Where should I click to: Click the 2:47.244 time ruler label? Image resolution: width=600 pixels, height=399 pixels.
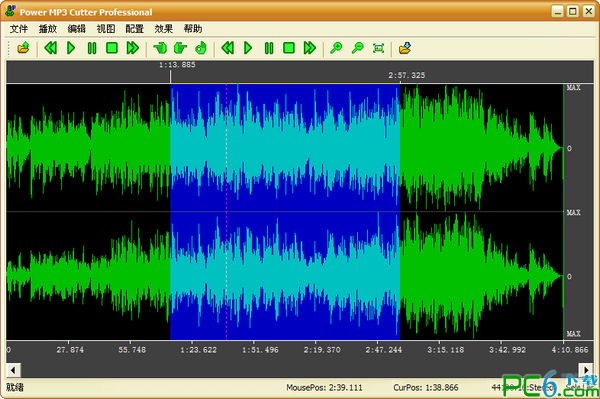click(x=383, y=350)
